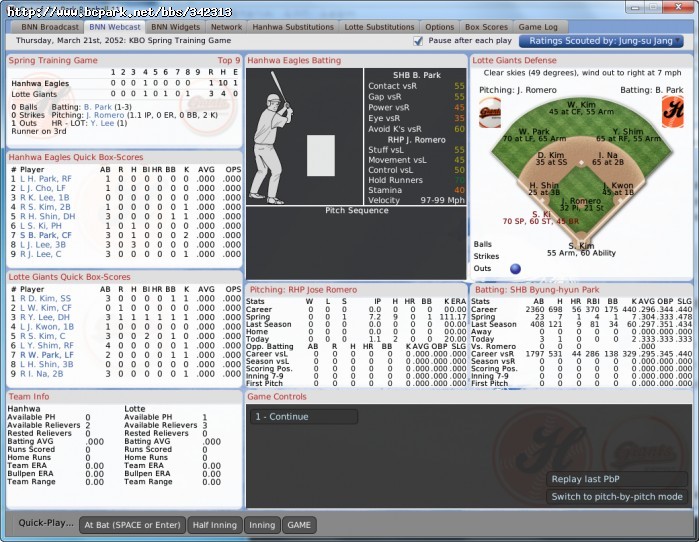Open S. Kim, C player link
700x542 pixels.
coord(46,336)
